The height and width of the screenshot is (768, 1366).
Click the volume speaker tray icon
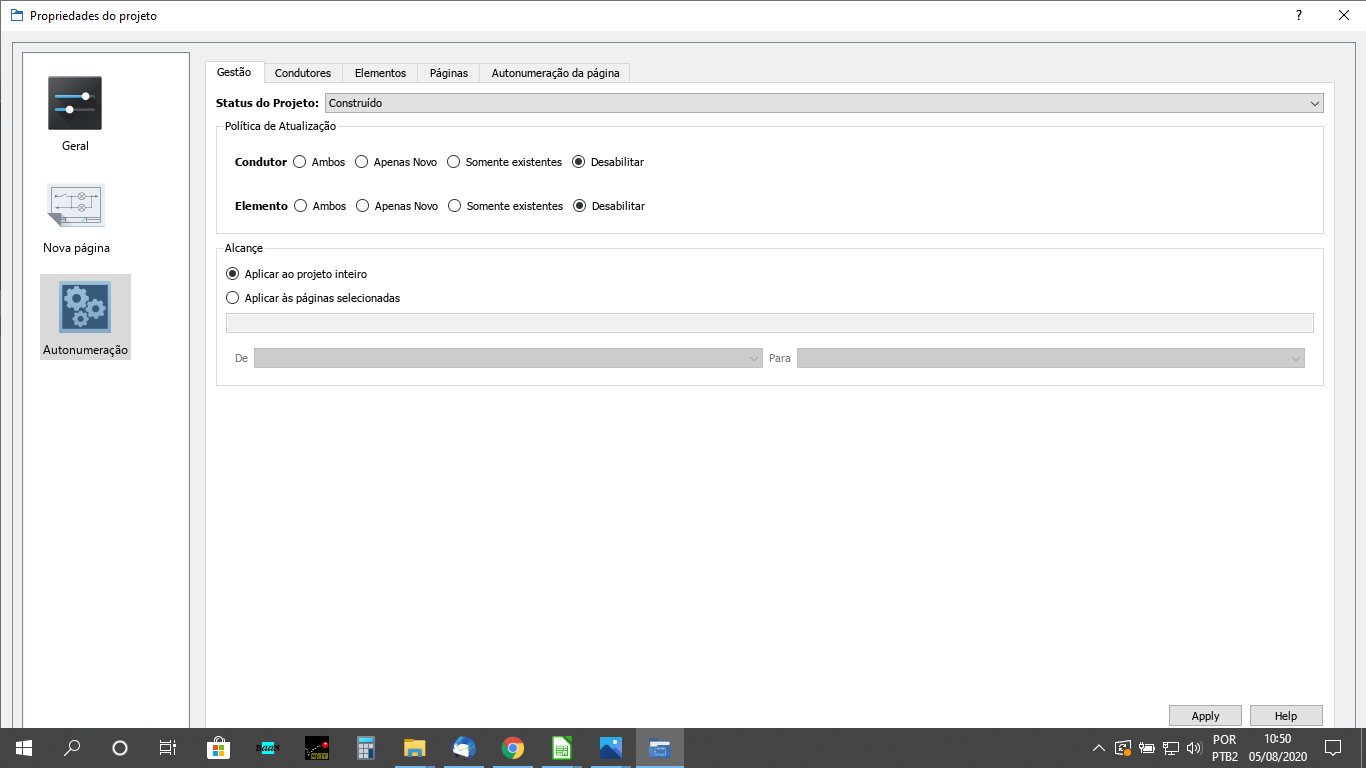[1193, 748]
